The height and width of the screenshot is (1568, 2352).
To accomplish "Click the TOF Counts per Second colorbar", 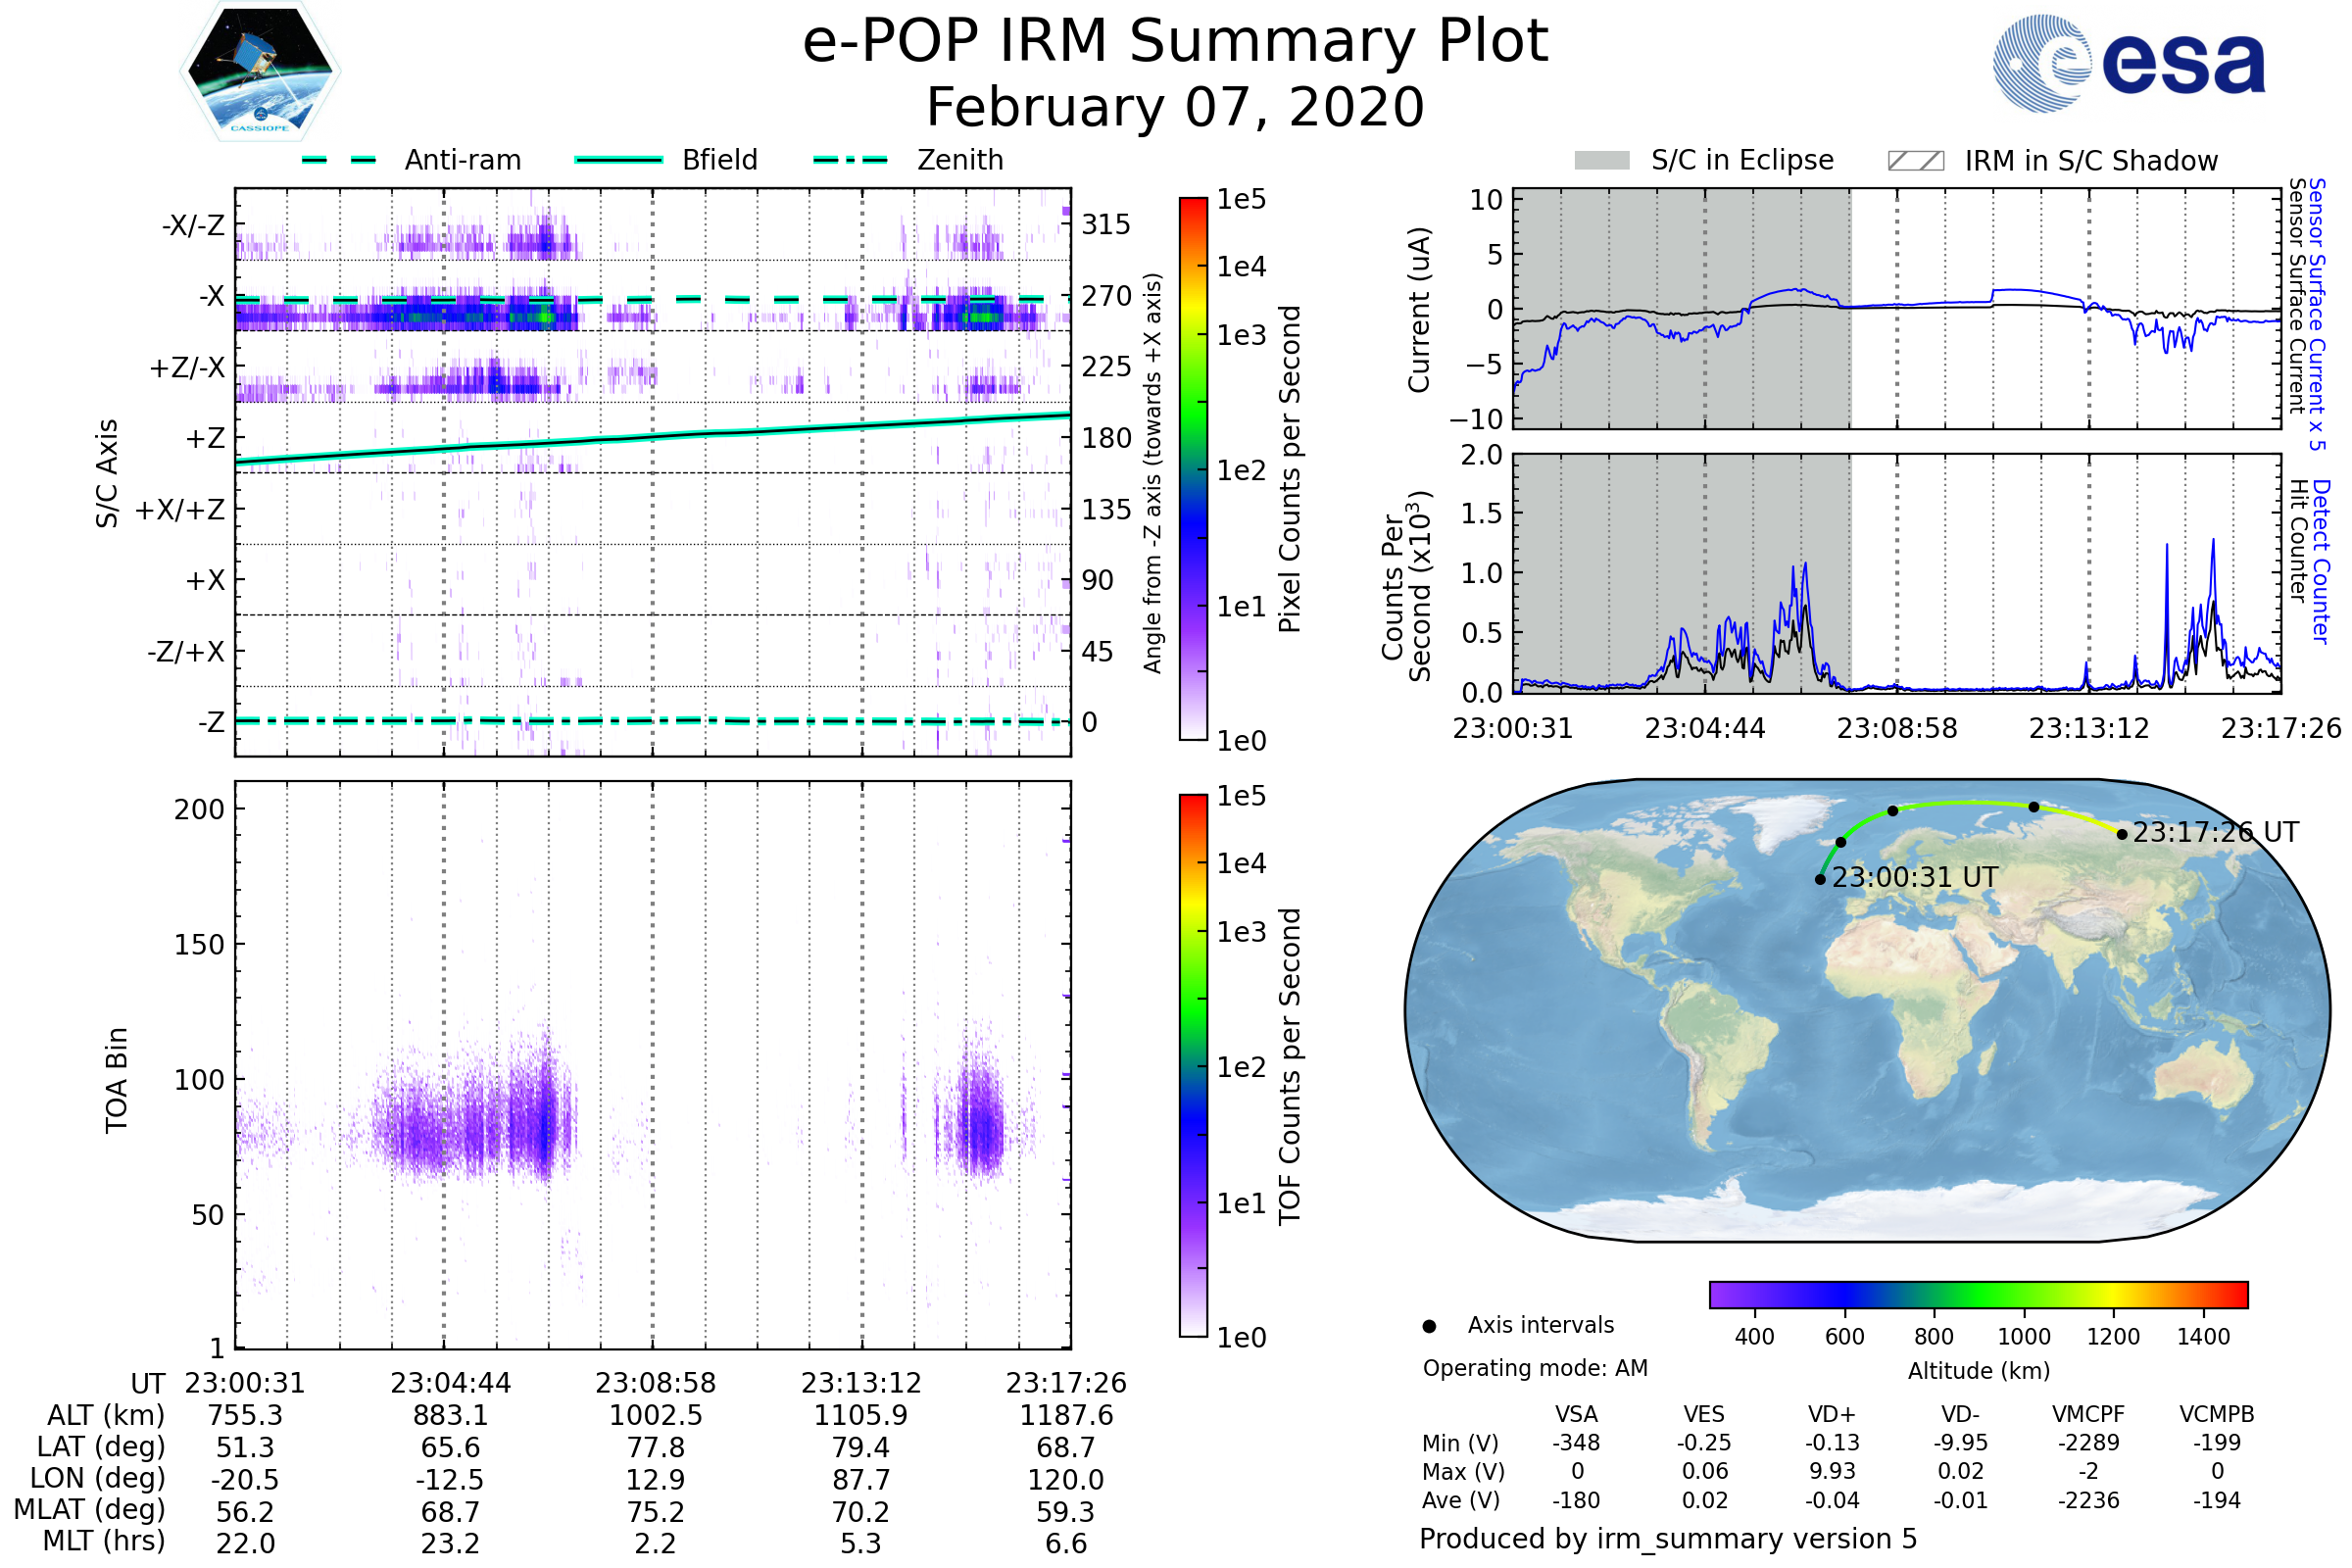I will (1193, 1065).
